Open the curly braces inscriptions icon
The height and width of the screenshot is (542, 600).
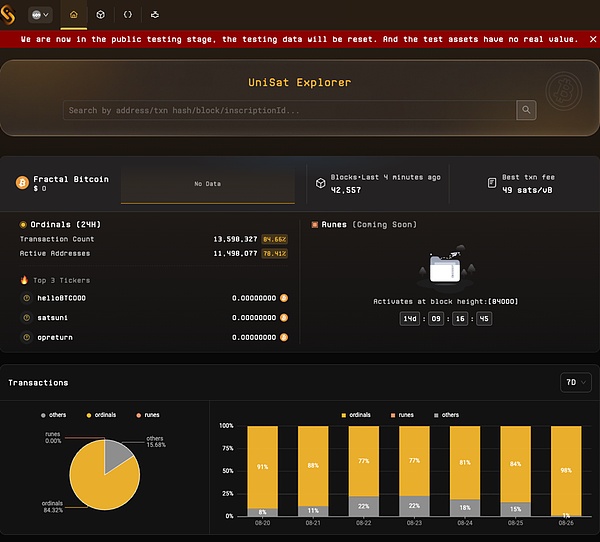tap(128, 15)
